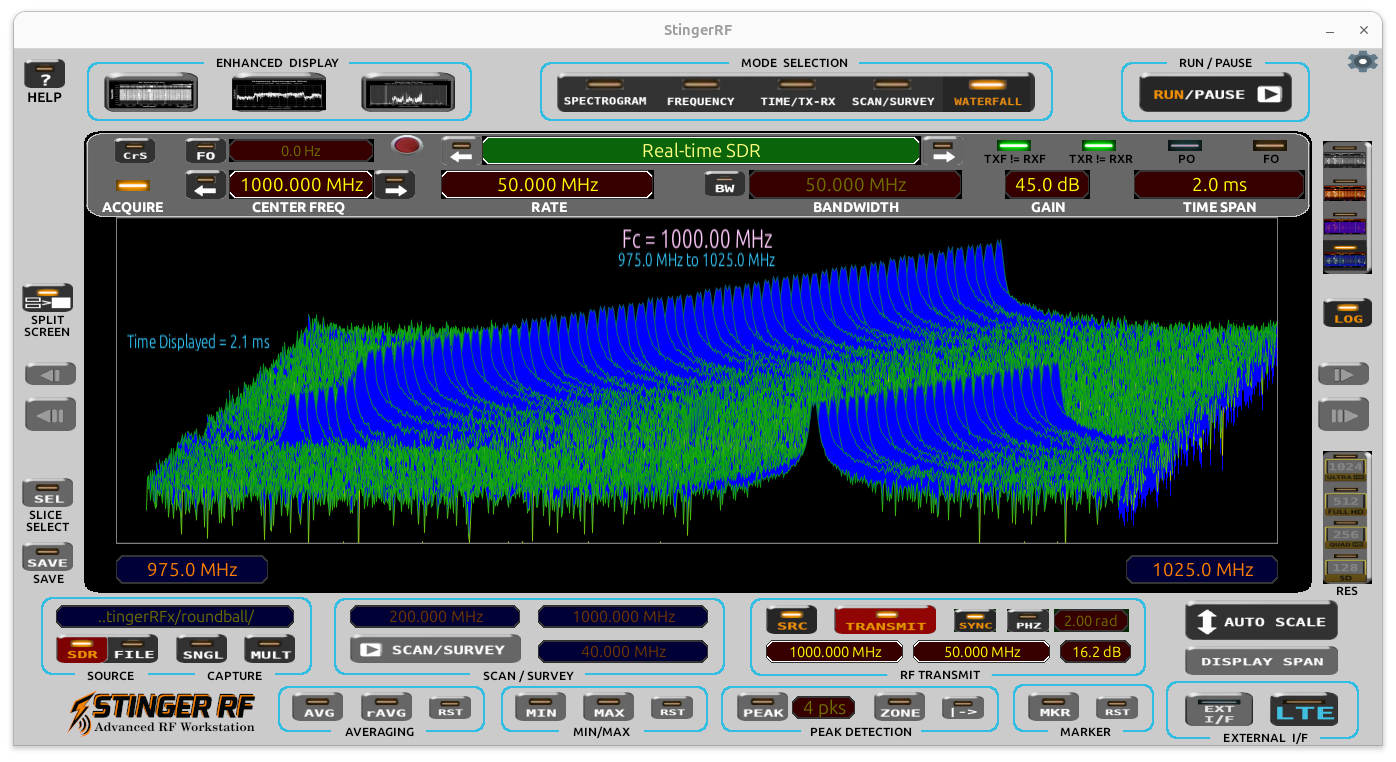Click the DISPLAY SPAN button
This screenshot has height=762, width=1396.
pyautogui.click(x=1261, y=661)
